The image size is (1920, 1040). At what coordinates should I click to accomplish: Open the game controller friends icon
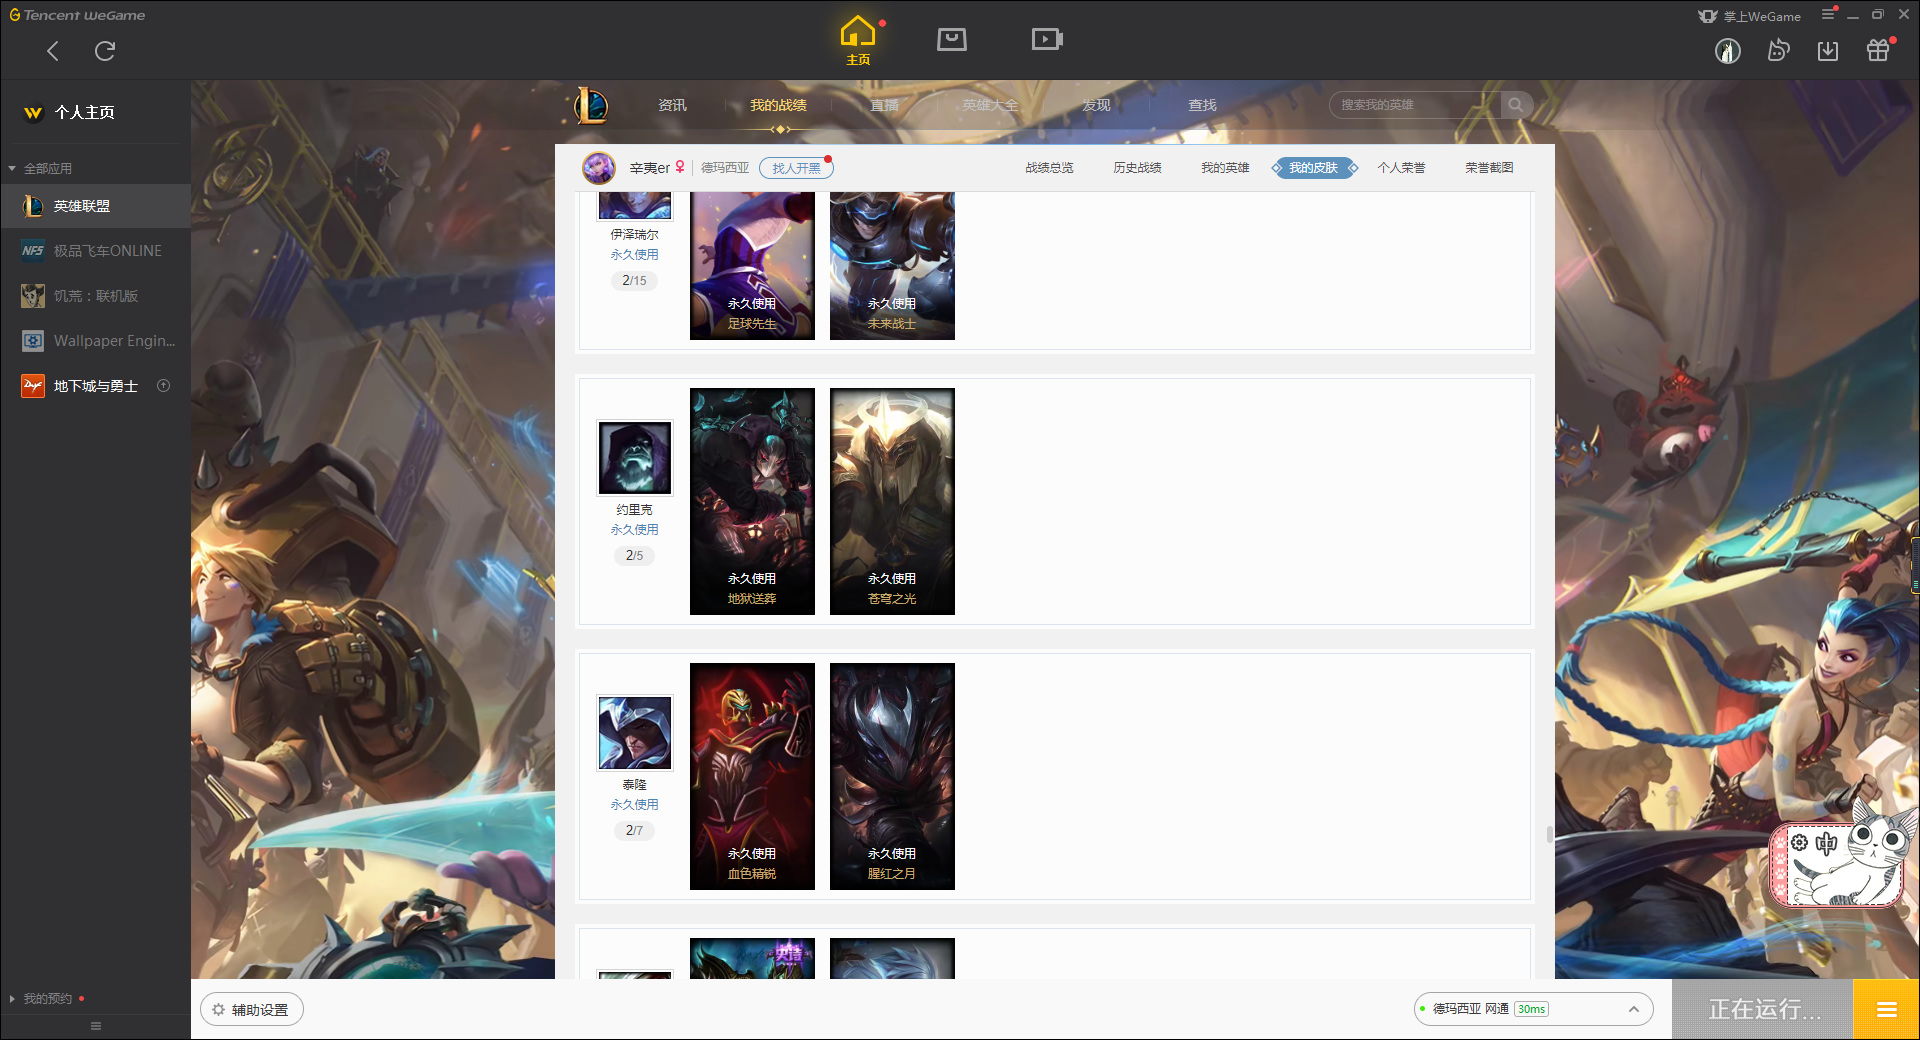pyautogui.click(x=1778, y=51)
